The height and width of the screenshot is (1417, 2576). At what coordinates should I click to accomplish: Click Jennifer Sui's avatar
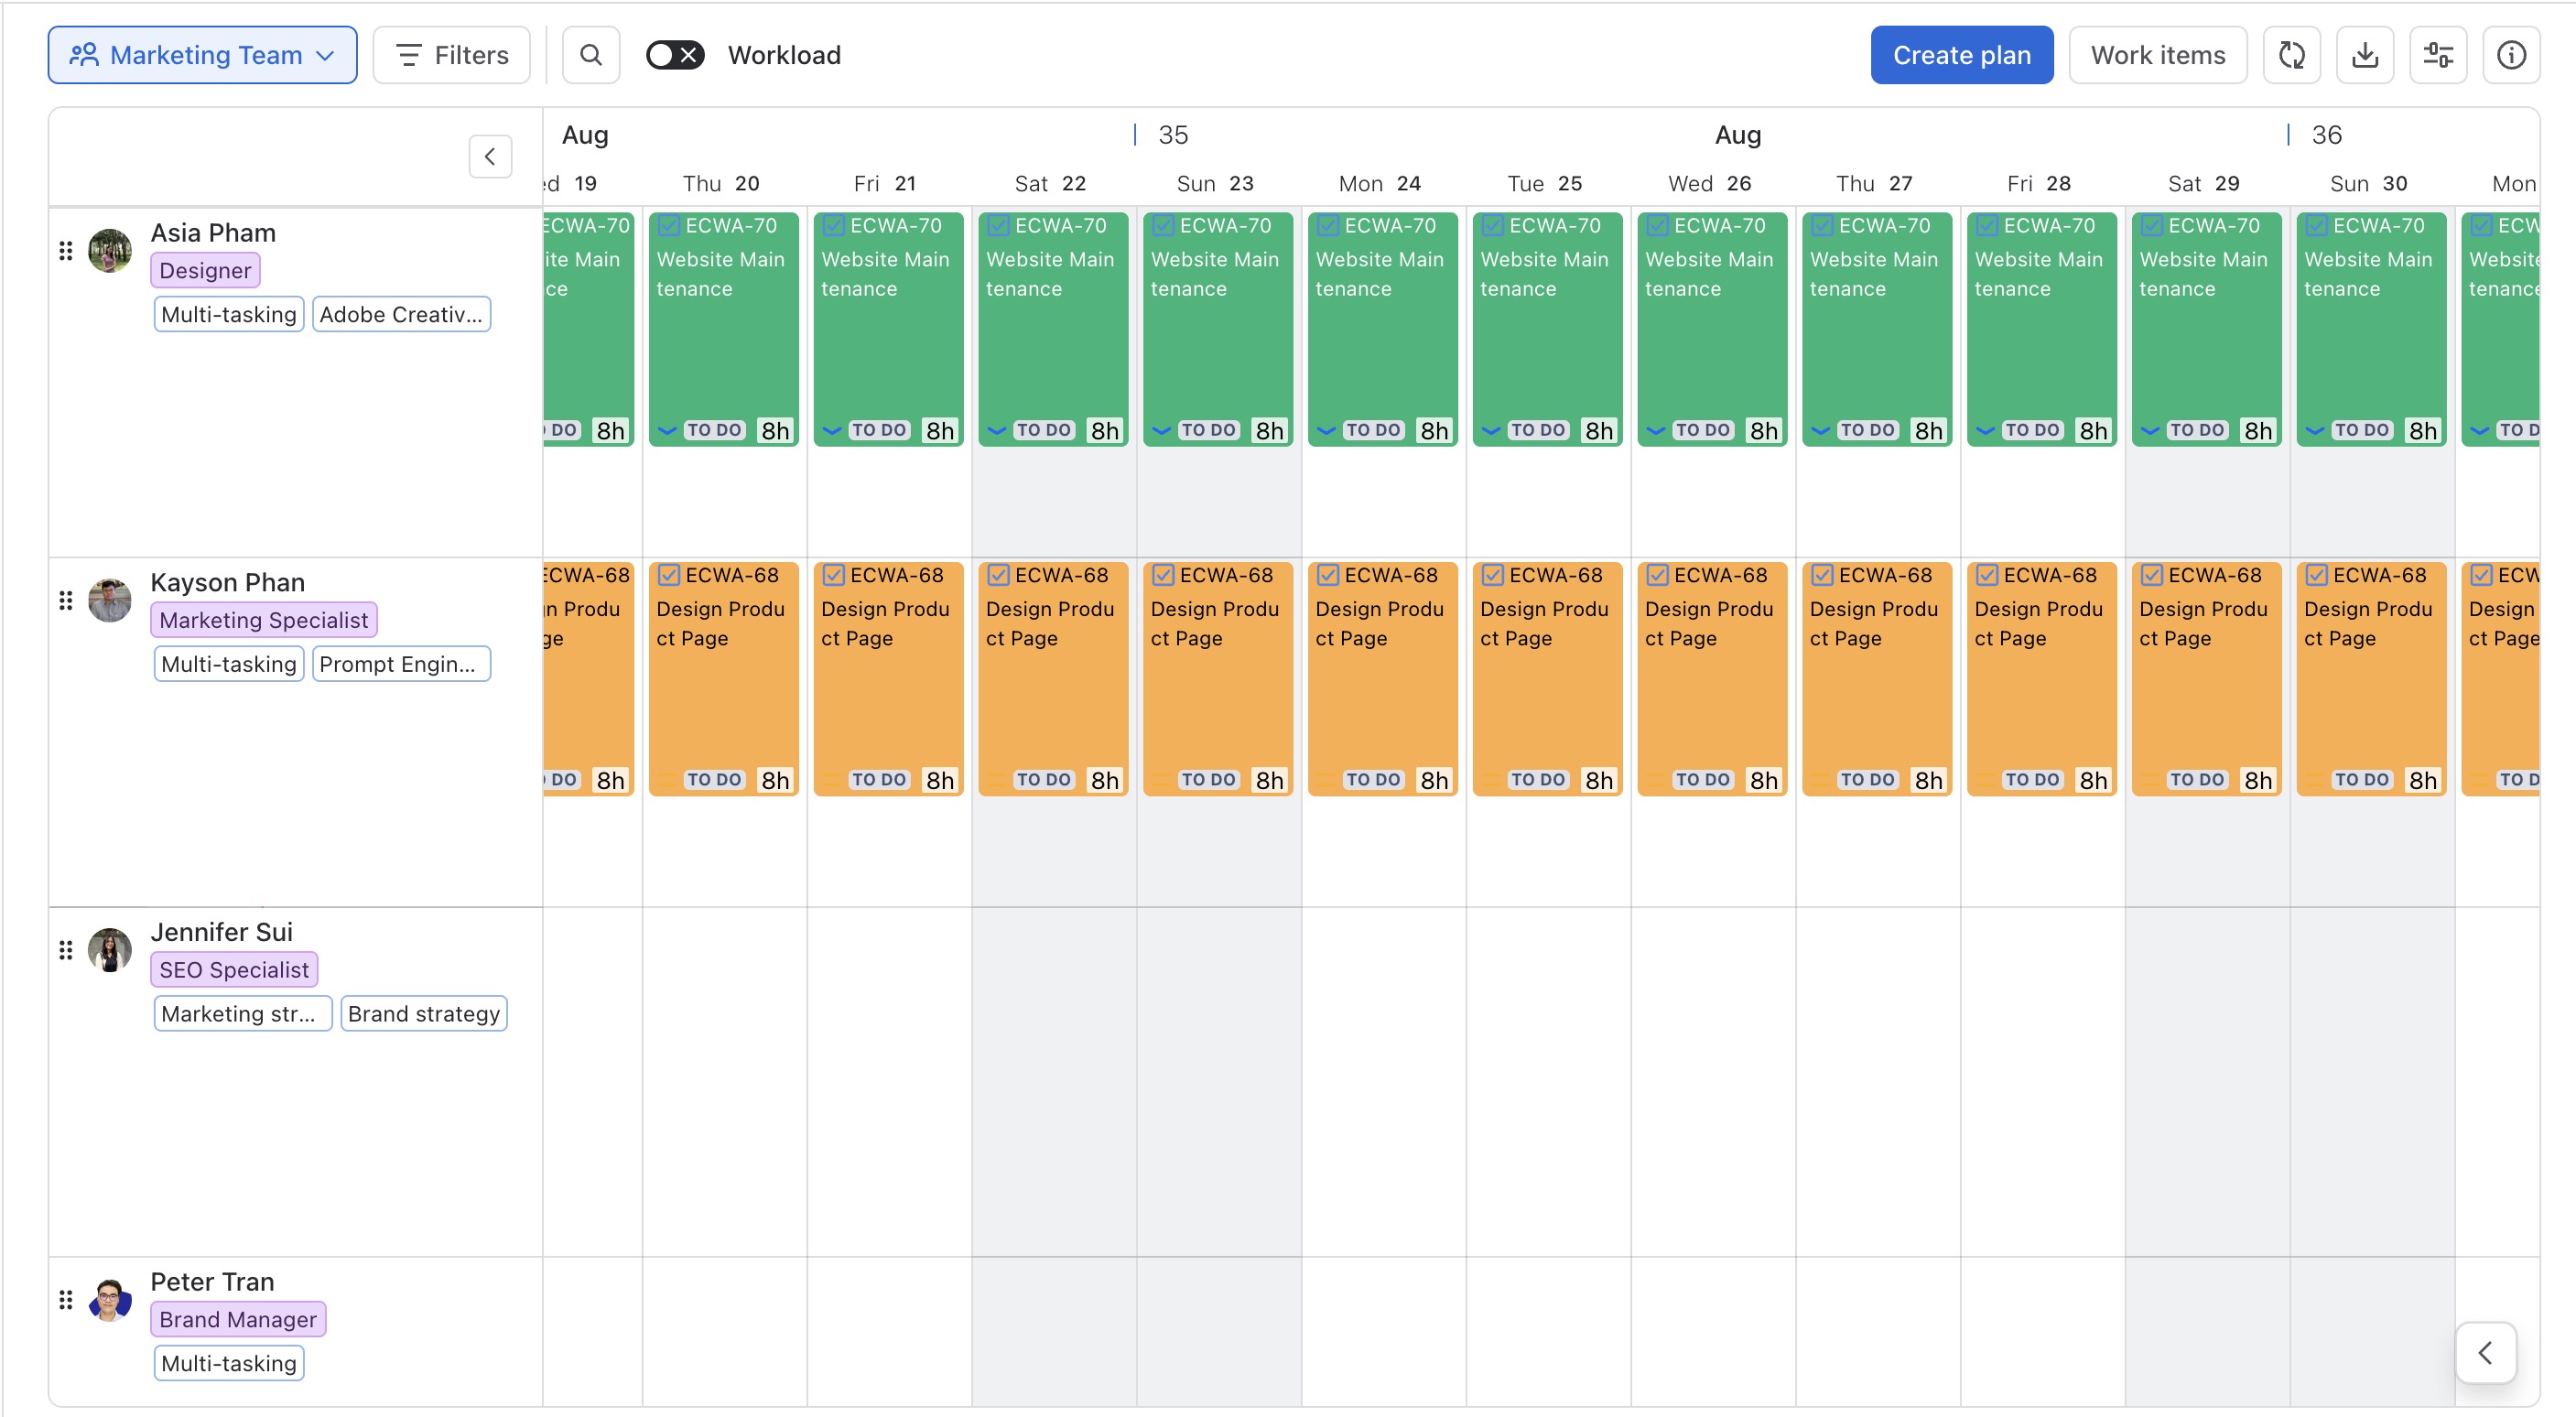point(110,949)
